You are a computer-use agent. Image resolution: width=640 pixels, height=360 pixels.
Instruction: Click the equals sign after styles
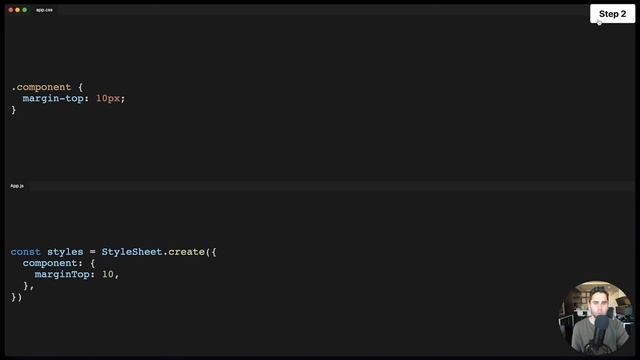(93, 252)
